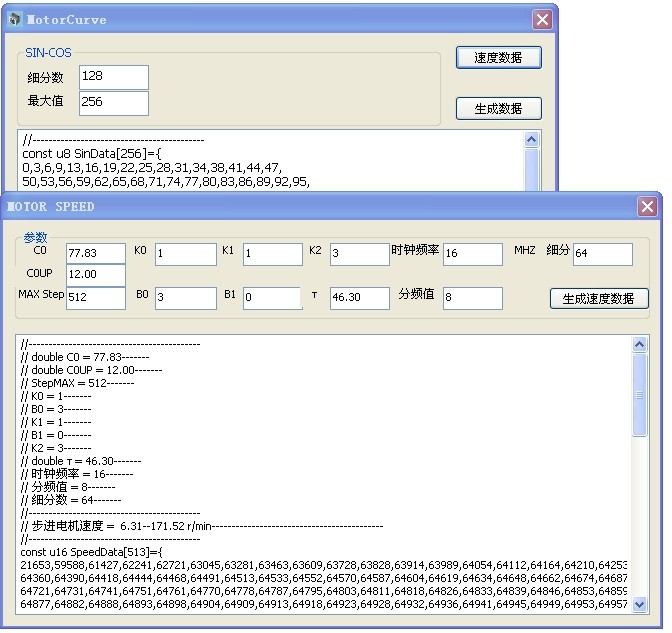Screen dimensions: 672x633
Task: Click the MAX Step field showing 512
Action: coord(96,298)
